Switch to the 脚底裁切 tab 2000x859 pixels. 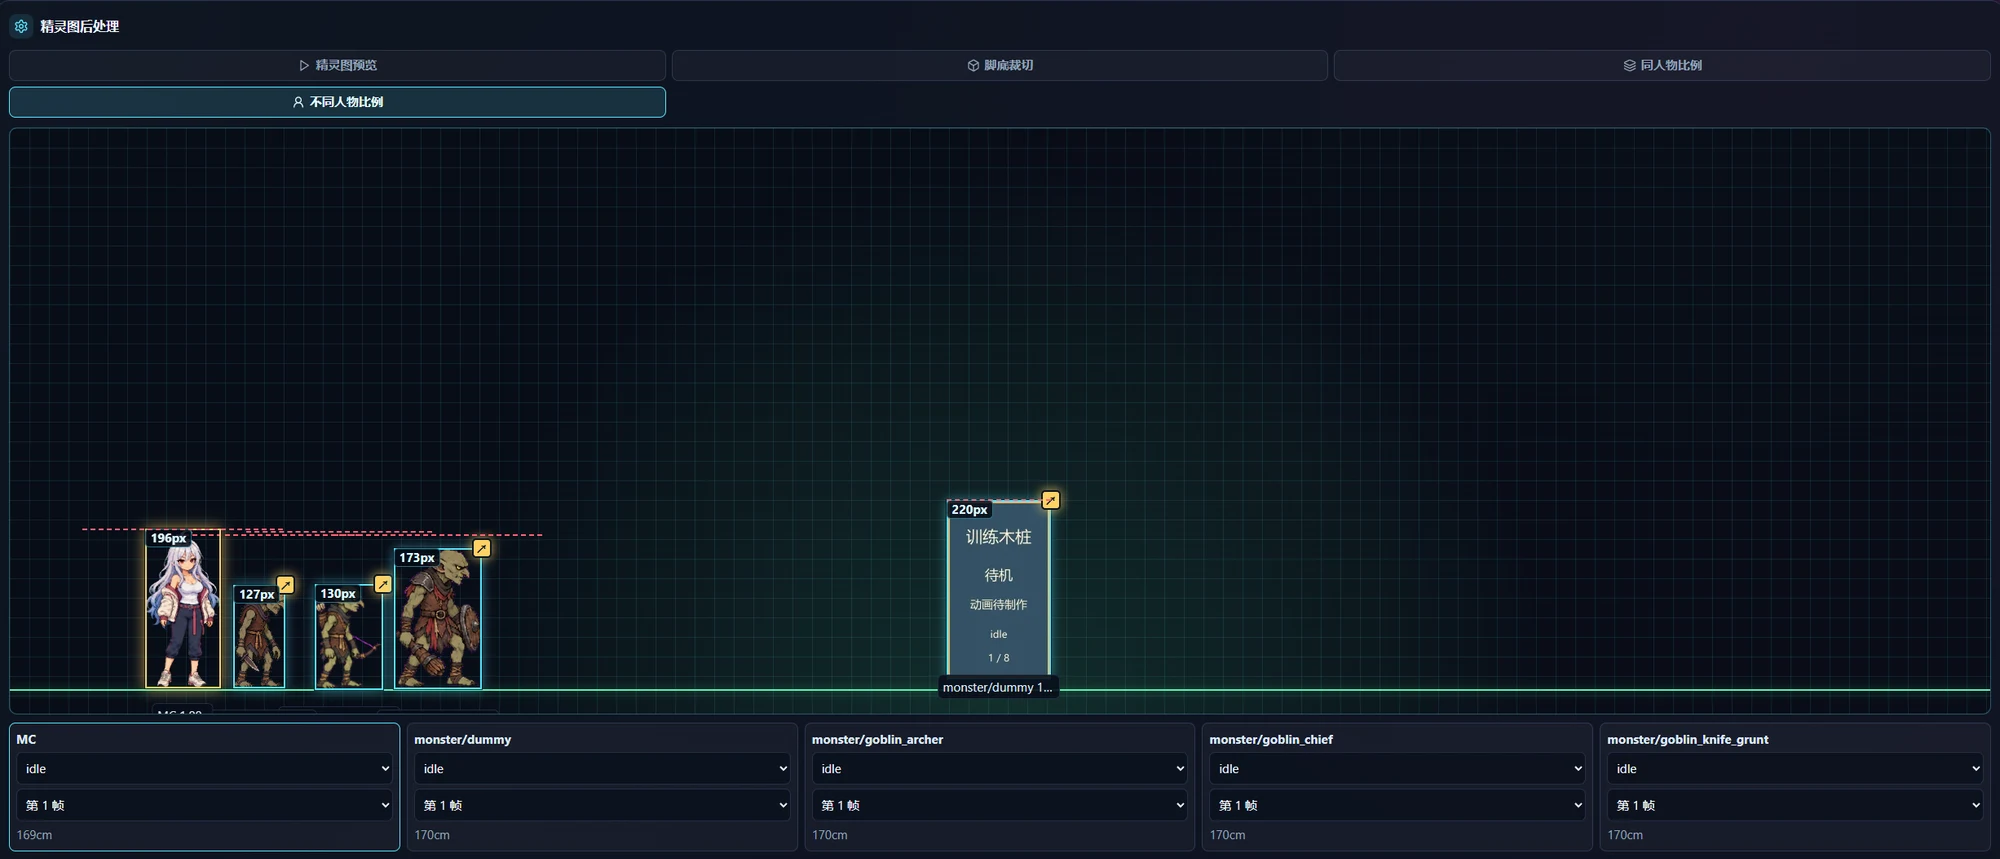click(1000, 65)
